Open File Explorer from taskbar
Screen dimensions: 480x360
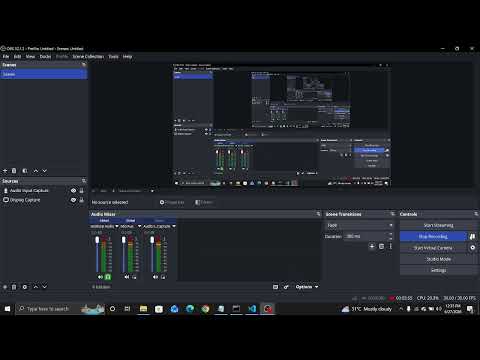coord(143,309)
